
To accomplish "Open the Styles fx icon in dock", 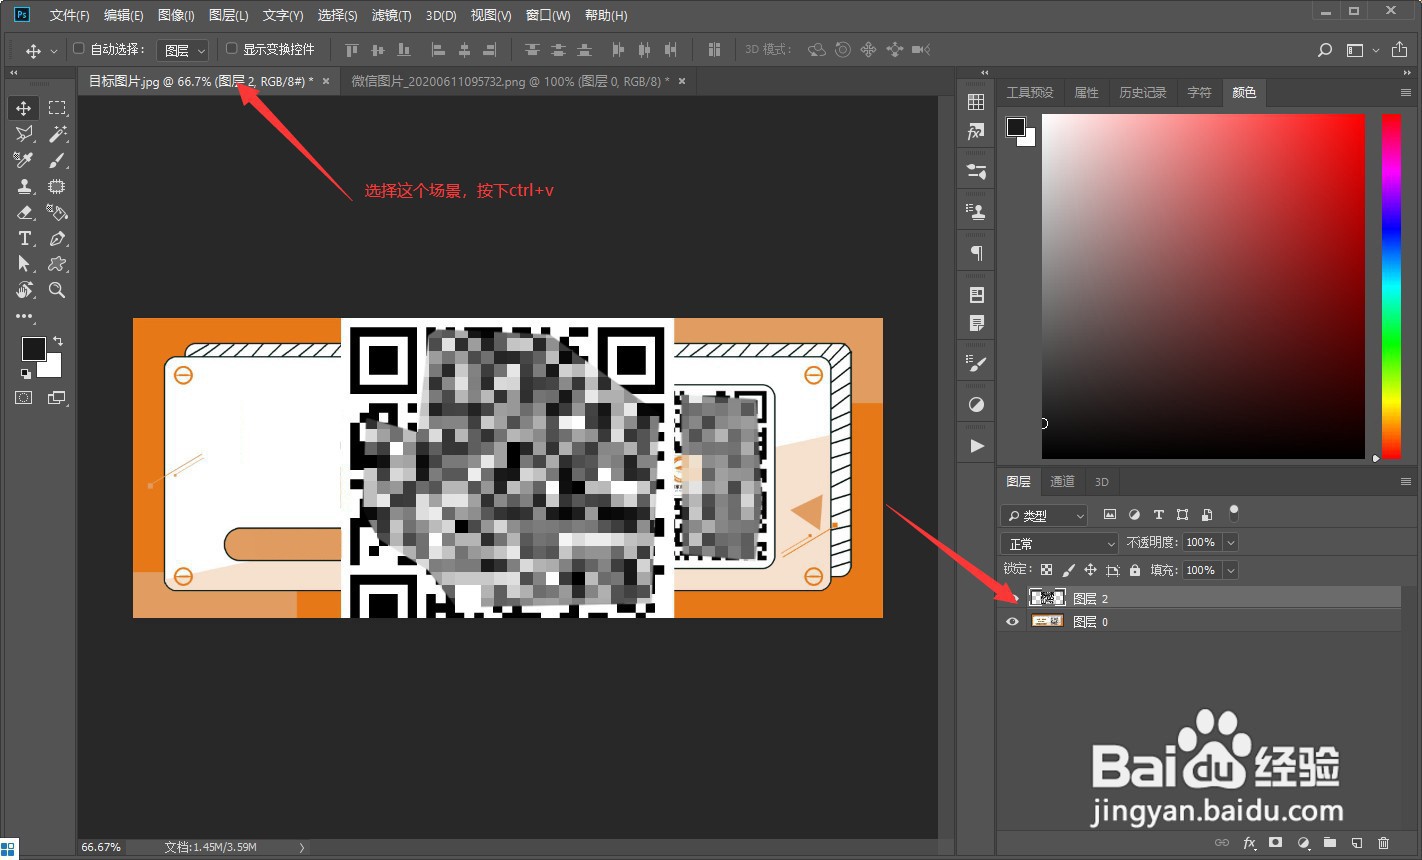I will pos(977,132).
